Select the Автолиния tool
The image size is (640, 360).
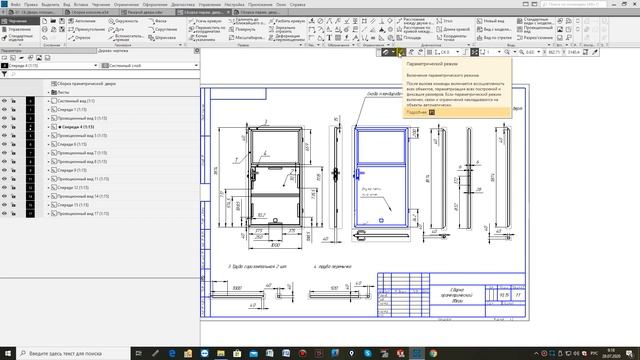point(82,21)
